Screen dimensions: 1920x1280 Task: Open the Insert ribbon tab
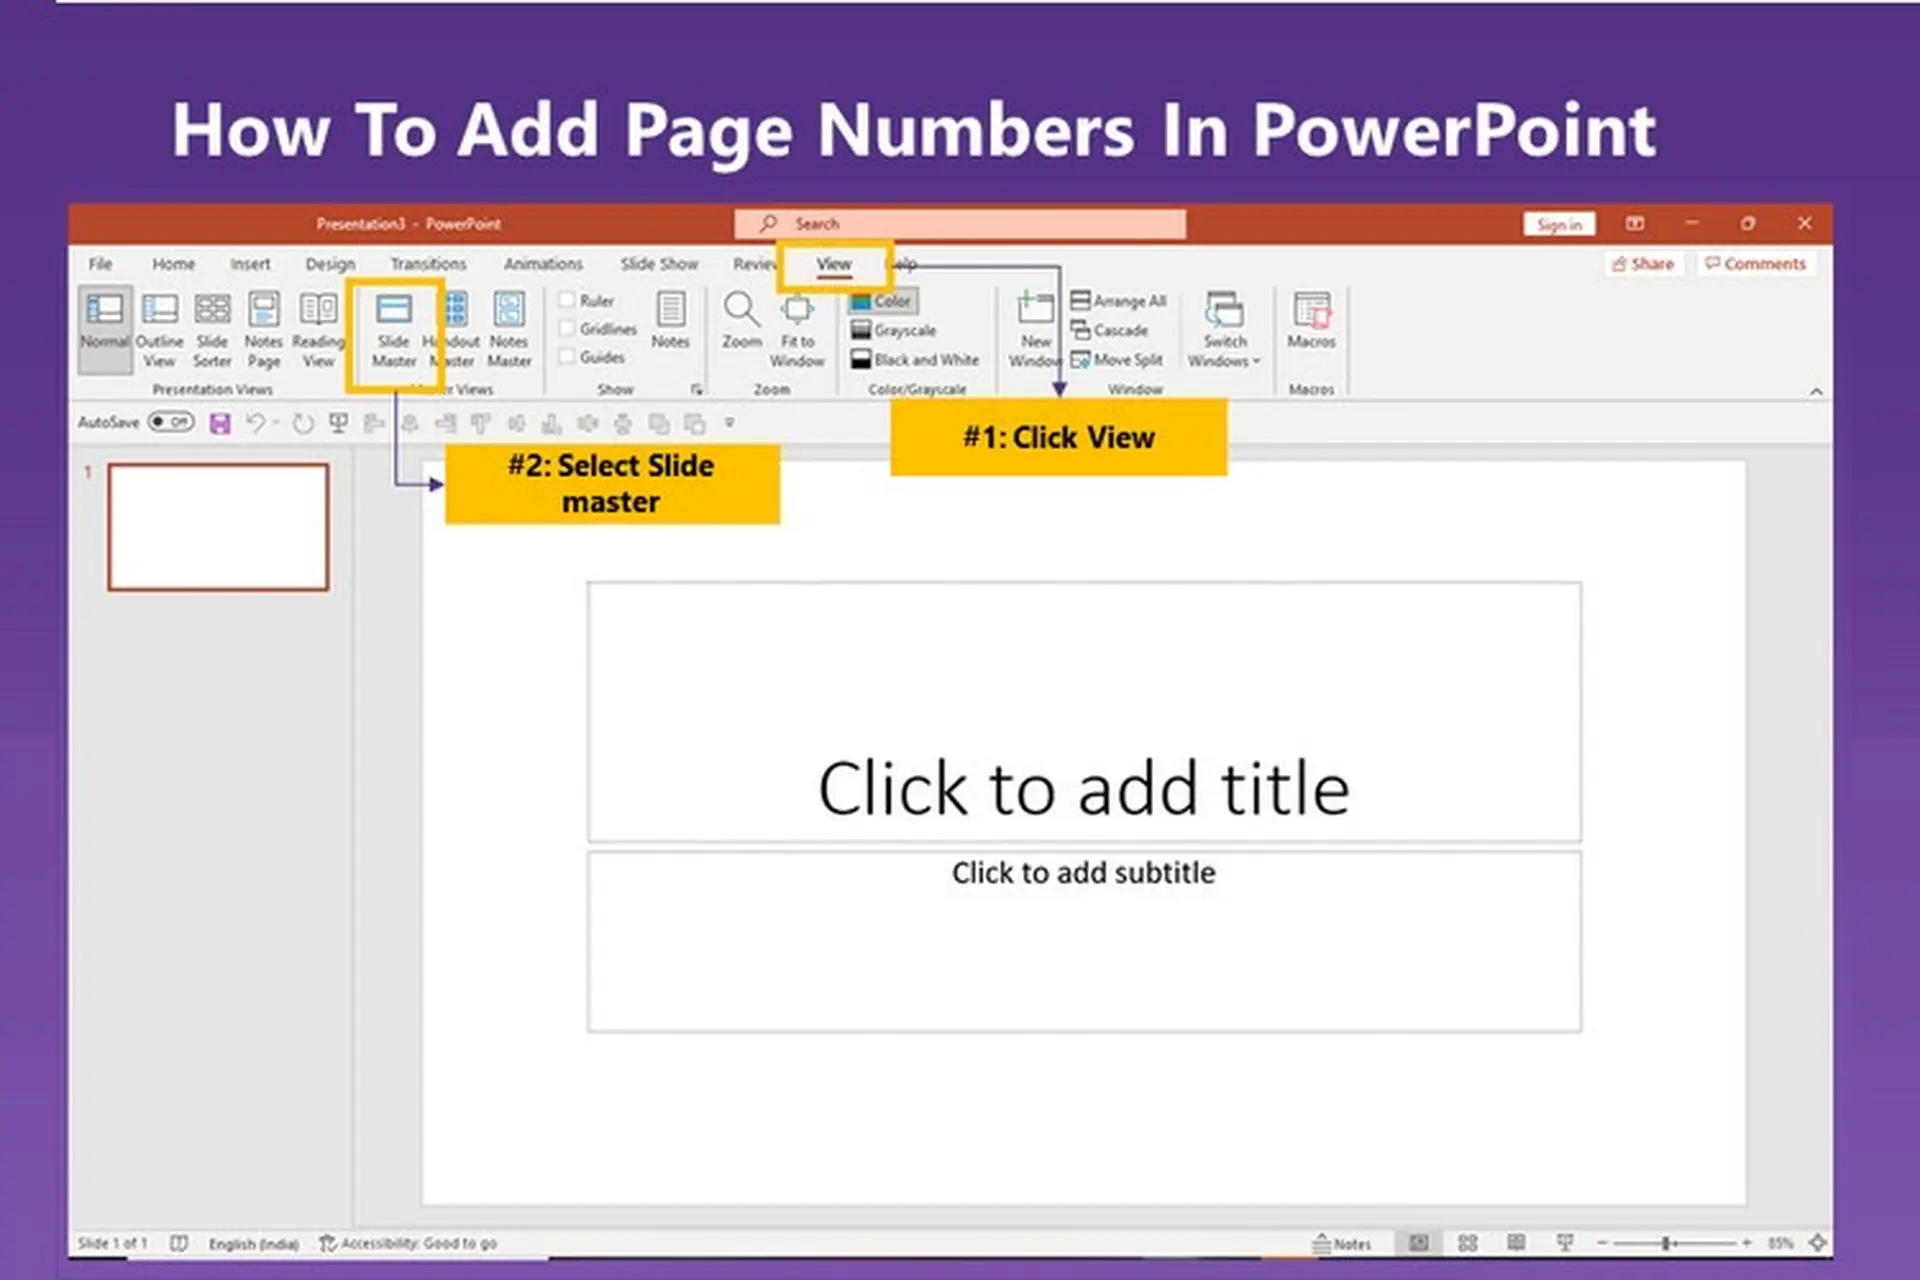tap(250, 263)
